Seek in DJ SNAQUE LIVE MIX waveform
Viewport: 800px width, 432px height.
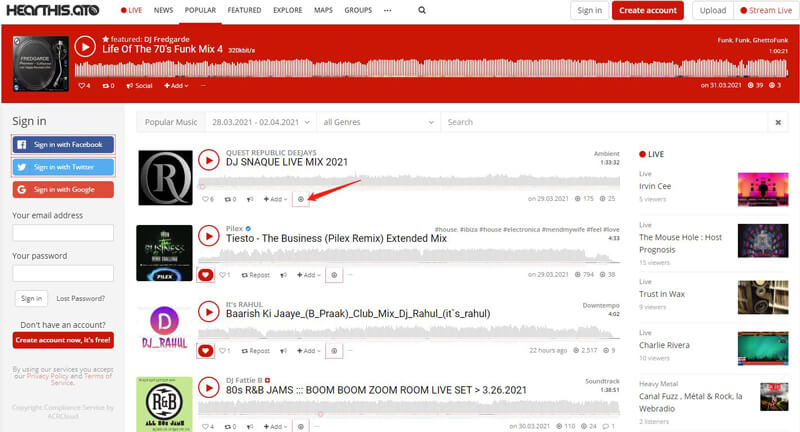click(x=409, y=181)
